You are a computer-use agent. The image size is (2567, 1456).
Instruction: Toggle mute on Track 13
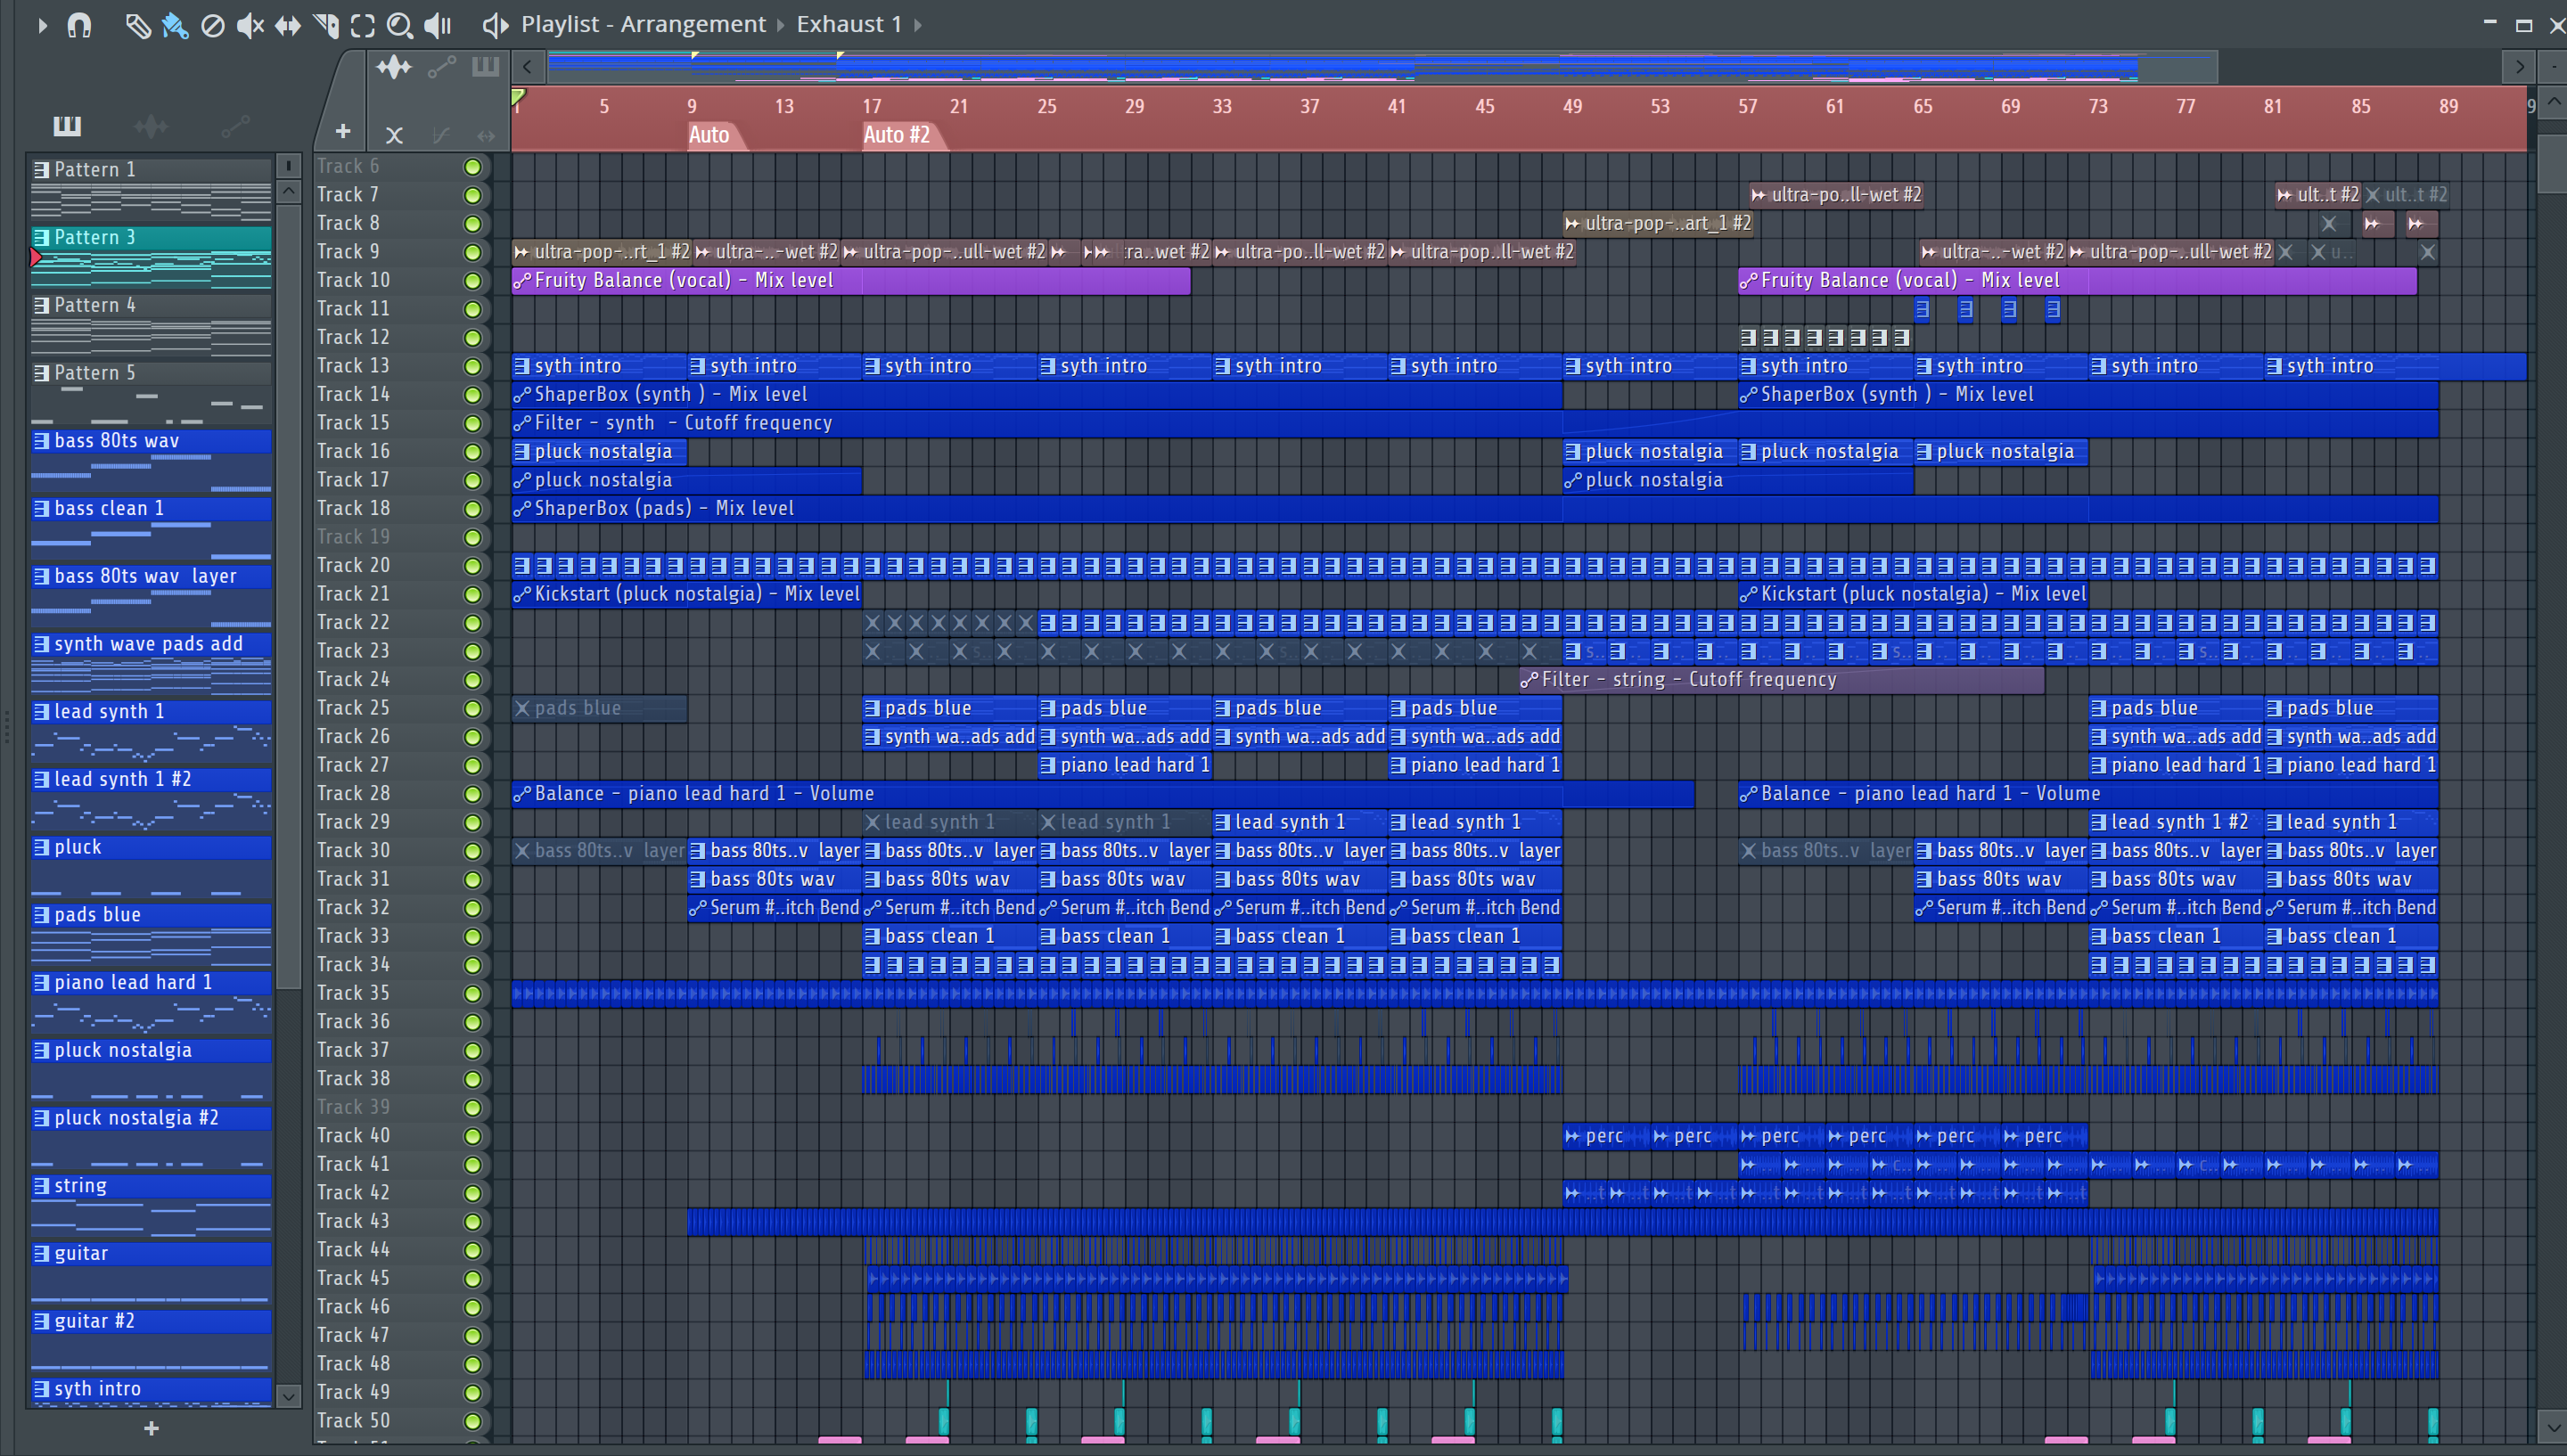(473, 366)
